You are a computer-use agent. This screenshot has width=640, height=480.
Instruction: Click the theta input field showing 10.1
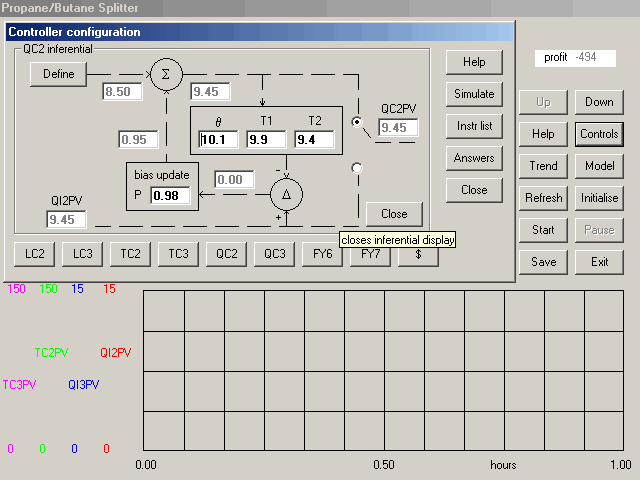pos(219,139)
